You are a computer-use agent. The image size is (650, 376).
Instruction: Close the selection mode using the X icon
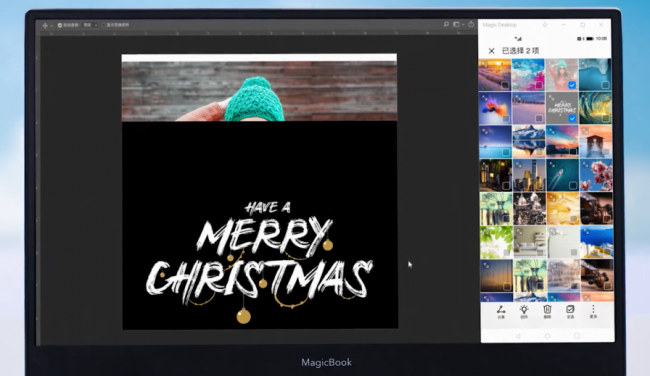pos(492,51)
